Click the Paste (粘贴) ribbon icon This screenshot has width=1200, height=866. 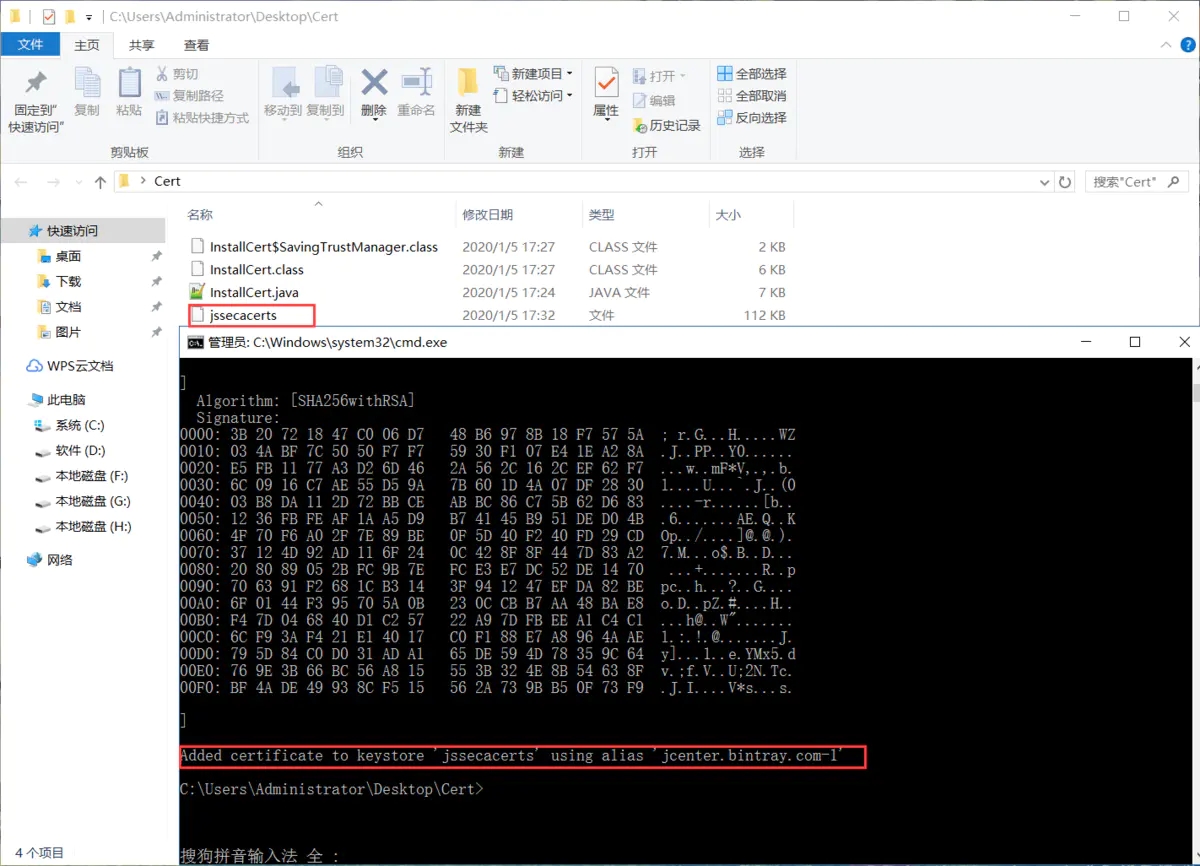tap(129, 83)
